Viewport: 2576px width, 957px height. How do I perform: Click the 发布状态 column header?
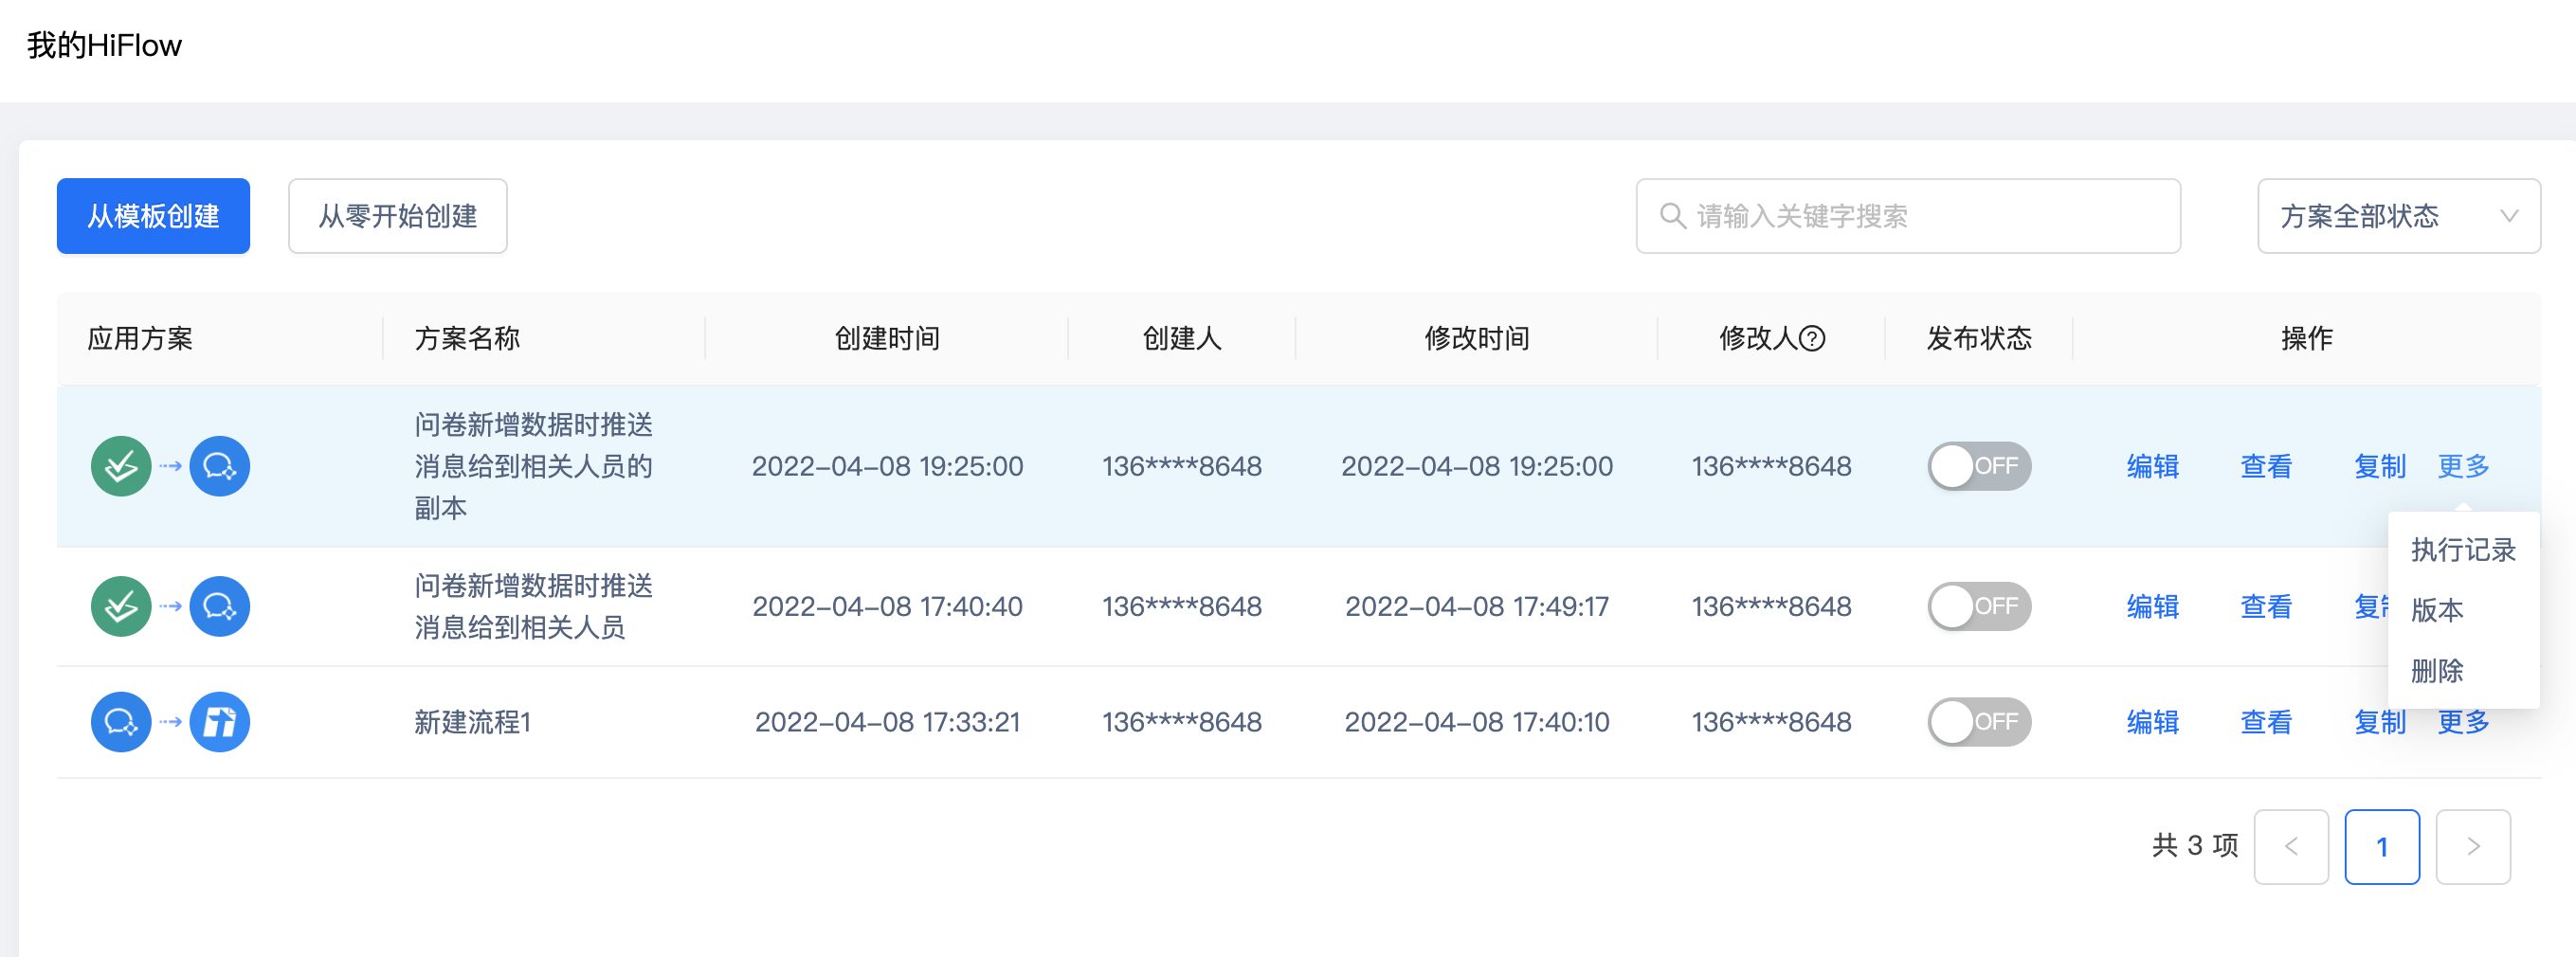click(1979, 339)
